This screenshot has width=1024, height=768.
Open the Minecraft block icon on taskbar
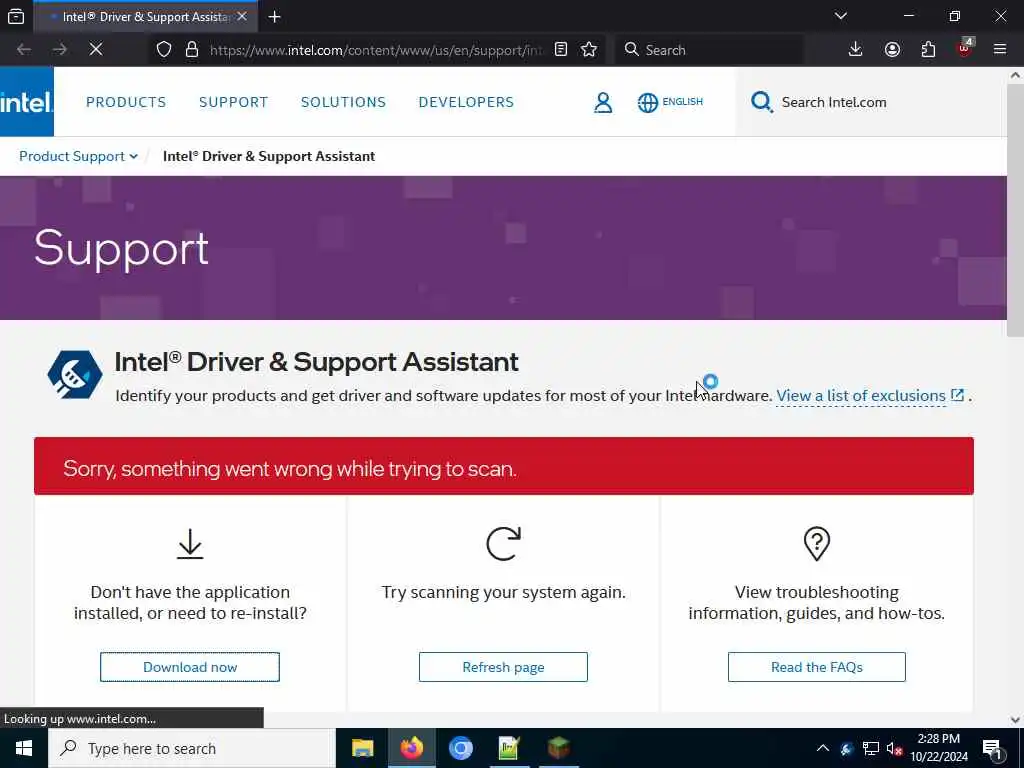(558, 748)
